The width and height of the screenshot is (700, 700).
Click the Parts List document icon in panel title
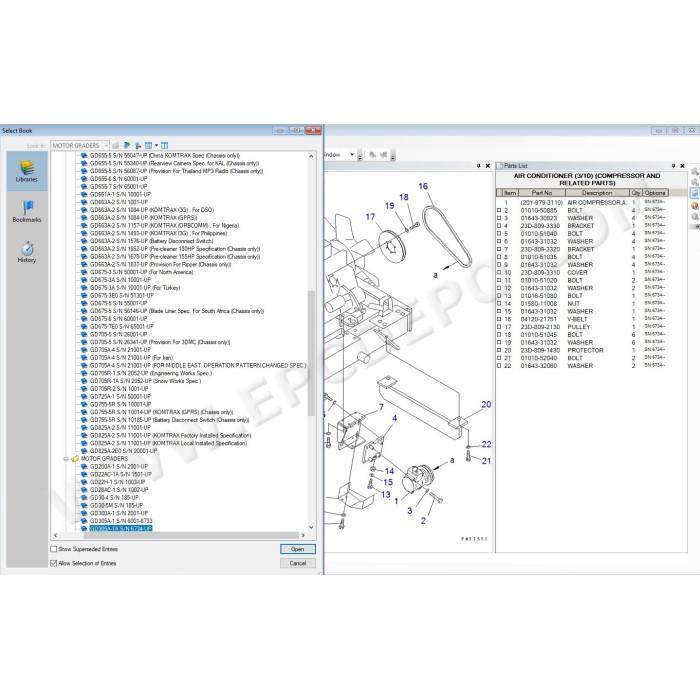[500, 166]
